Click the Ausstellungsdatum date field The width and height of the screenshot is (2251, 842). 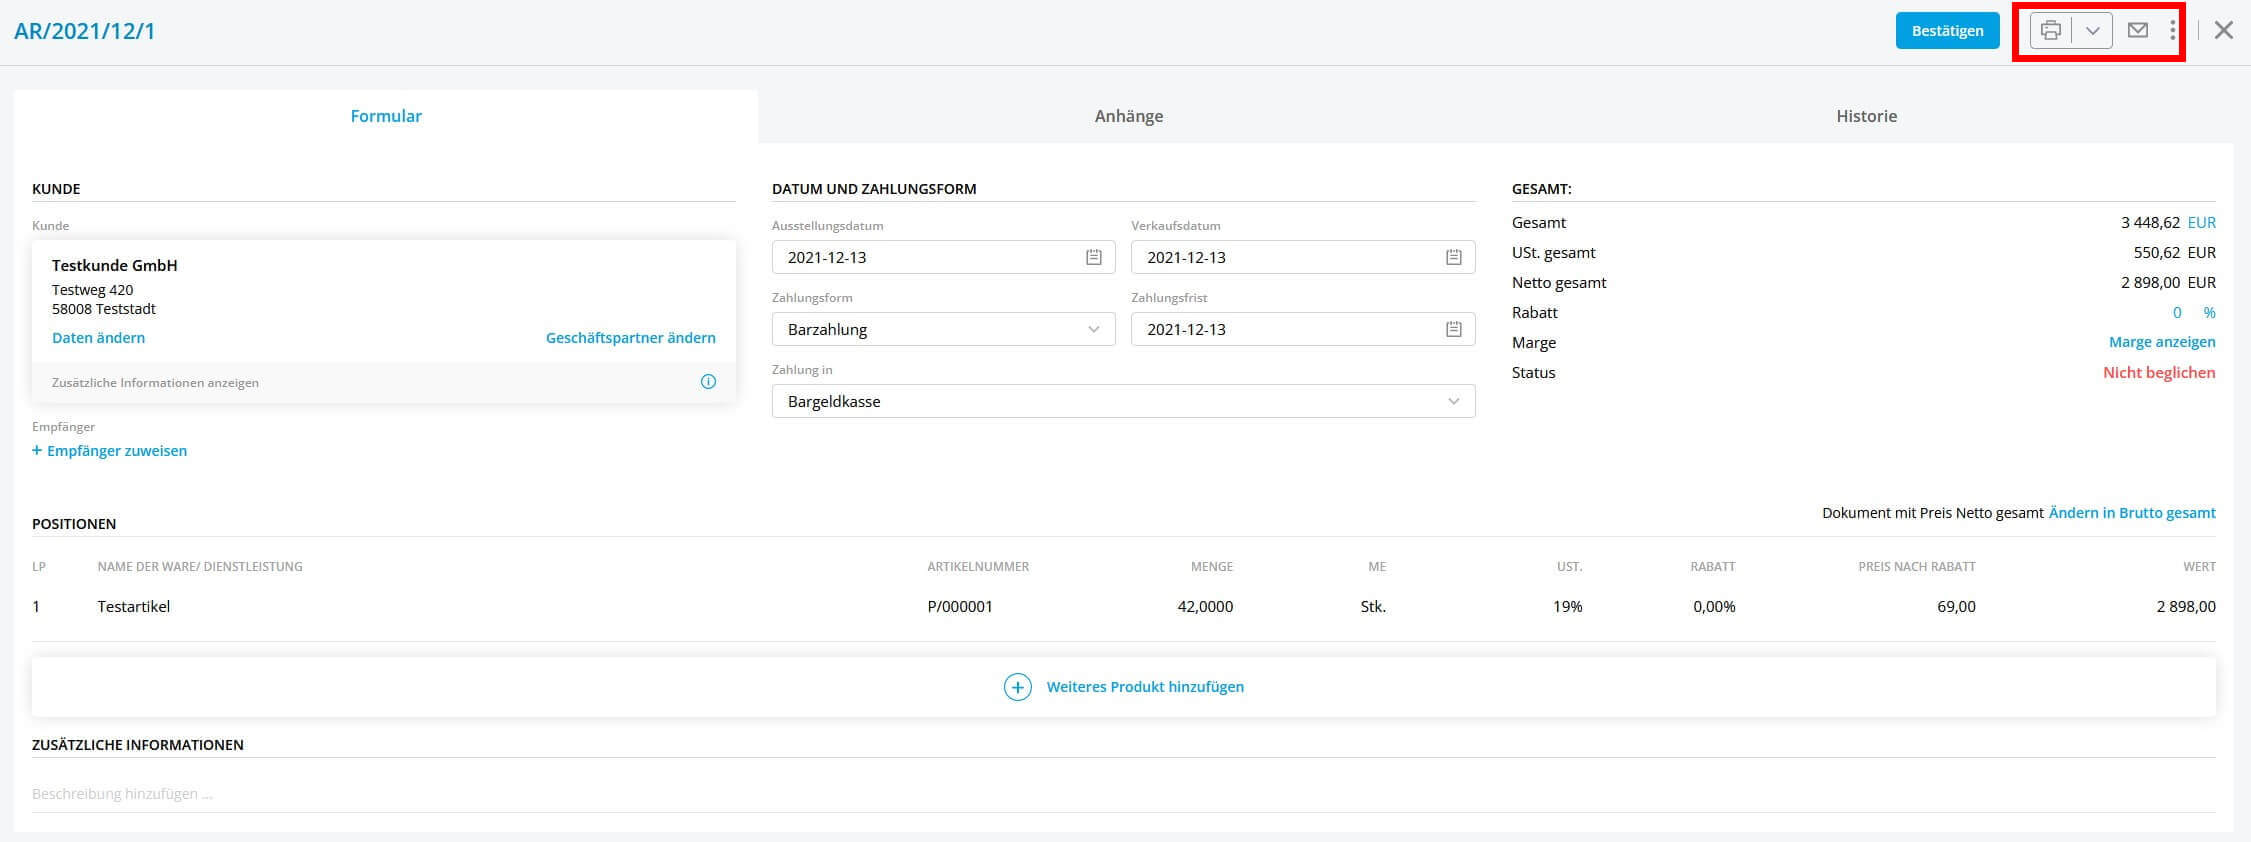(943, 257)
